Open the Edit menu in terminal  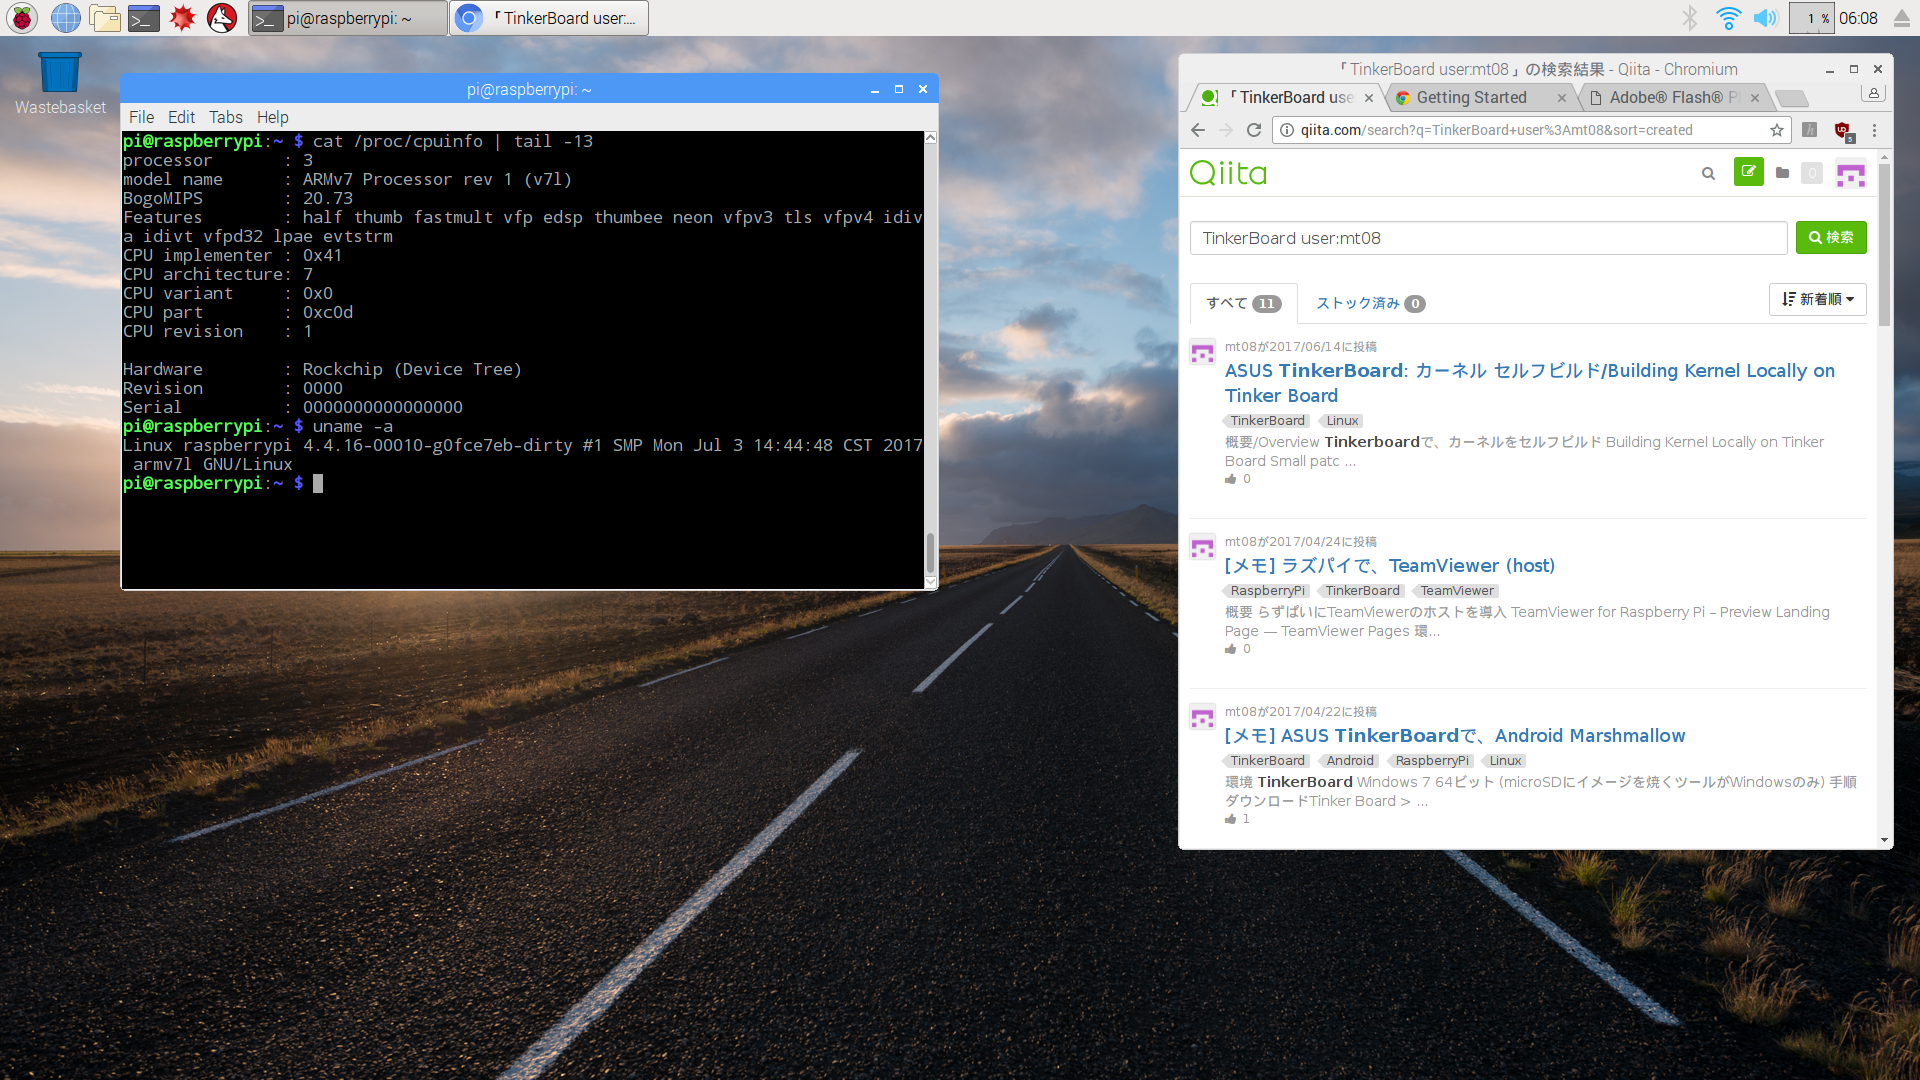tap(181, 117)
